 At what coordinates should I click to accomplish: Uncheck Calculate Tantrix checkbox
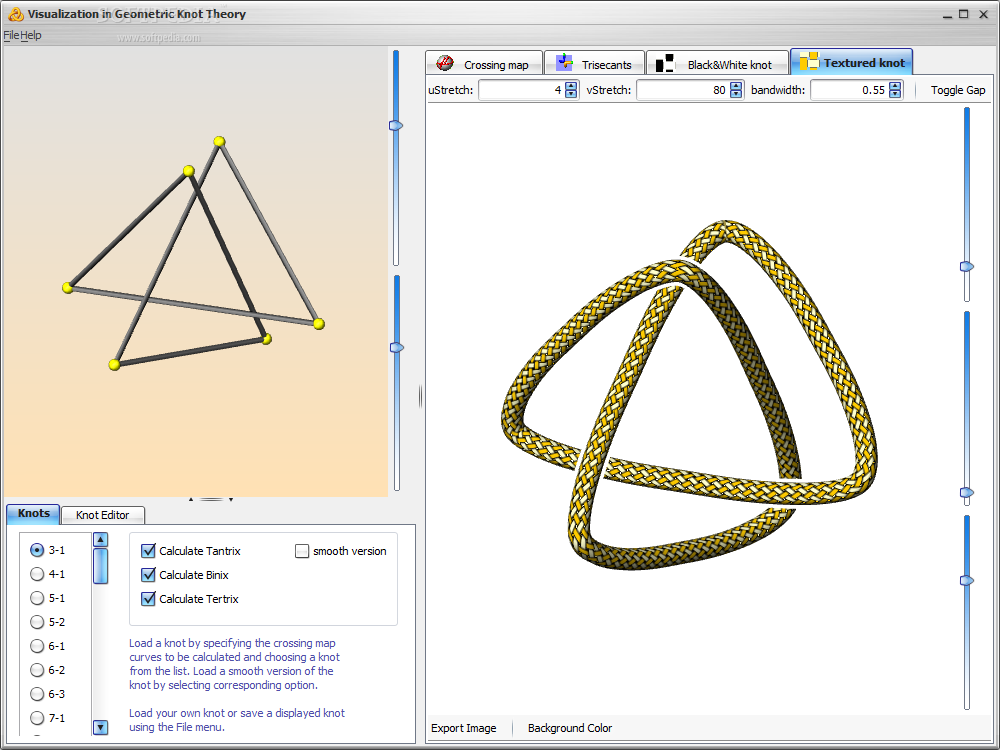click(148, 550)
